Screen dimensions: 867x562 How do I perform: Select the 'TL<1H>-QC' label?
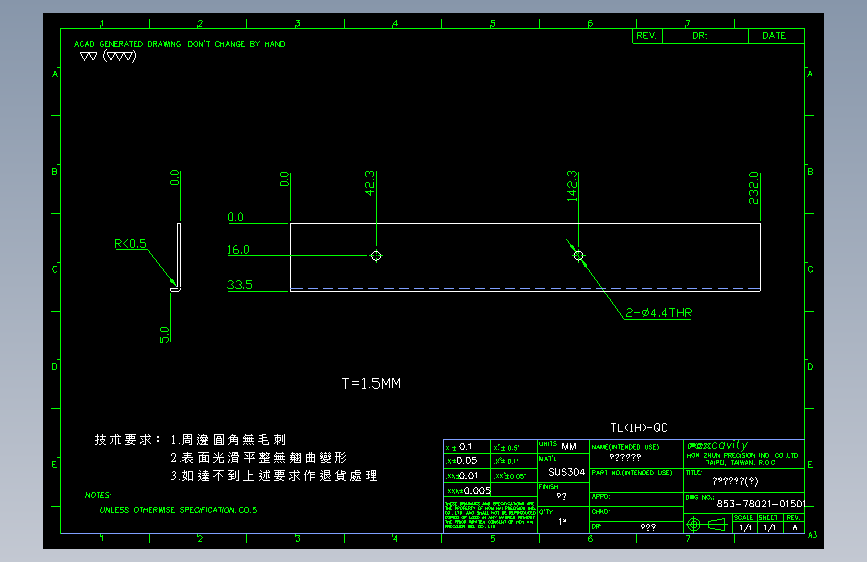click(639, 428)
